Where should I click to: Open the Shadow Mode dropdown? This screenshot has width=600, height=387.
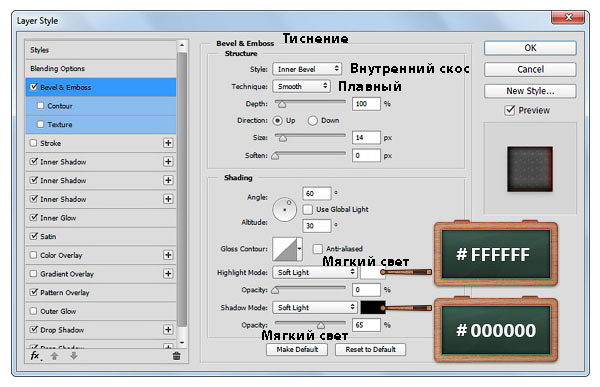click(315, 307)
